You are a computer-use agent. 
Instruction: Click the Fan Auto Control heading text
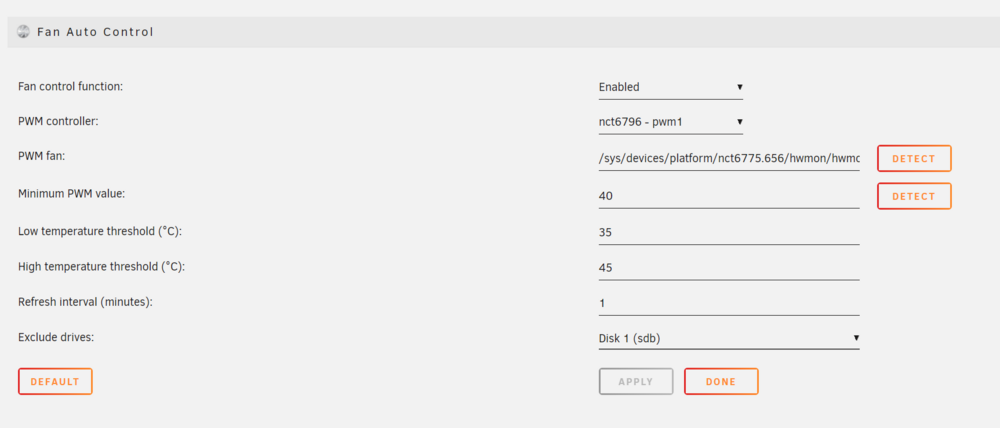coord(95,31)
